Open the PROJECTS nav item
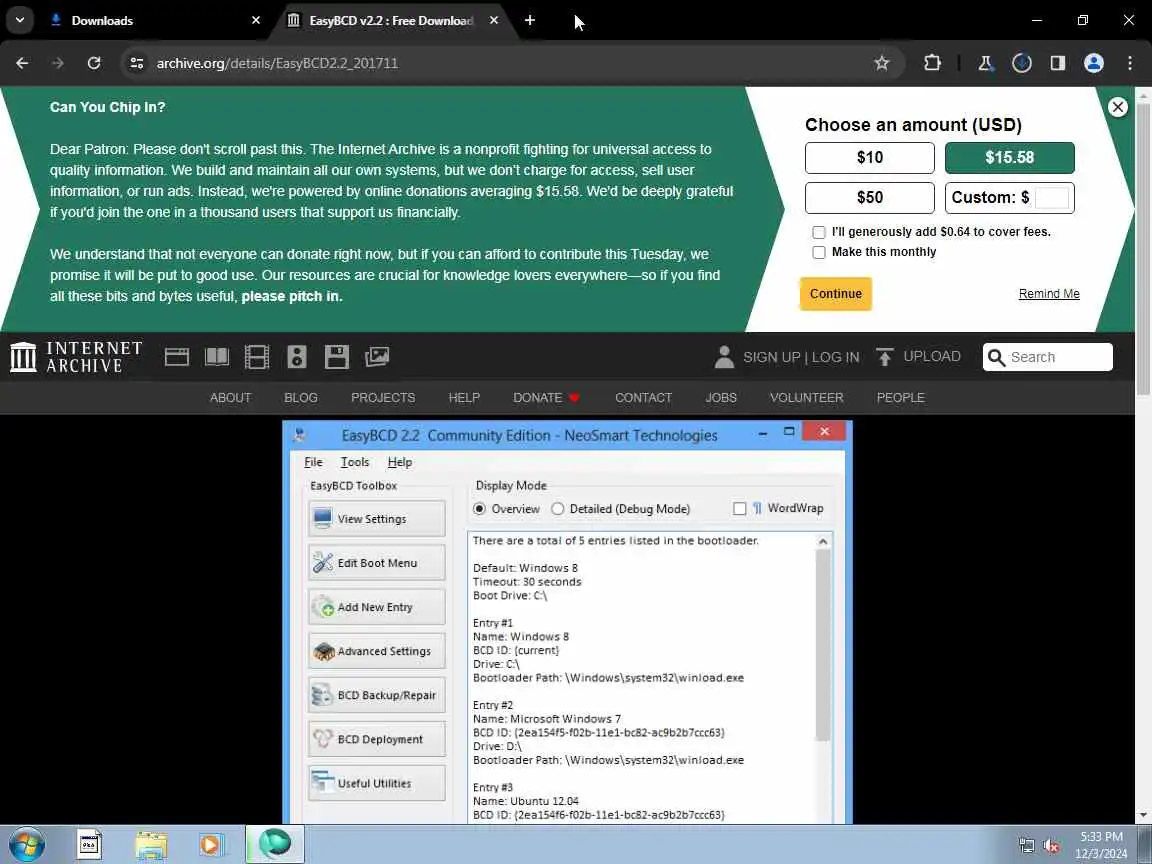This screenshot has width=1152, height=864. pos(383,397)
